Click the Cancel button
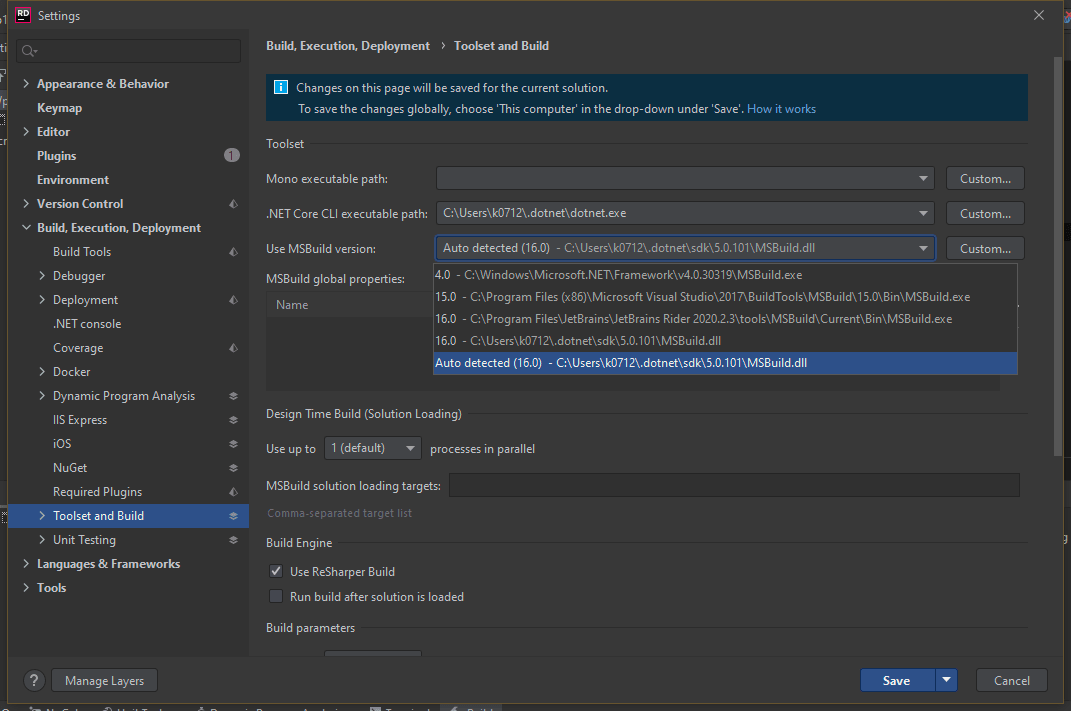This screenshot has width=1071, height=711. [x=1012, y=680]
